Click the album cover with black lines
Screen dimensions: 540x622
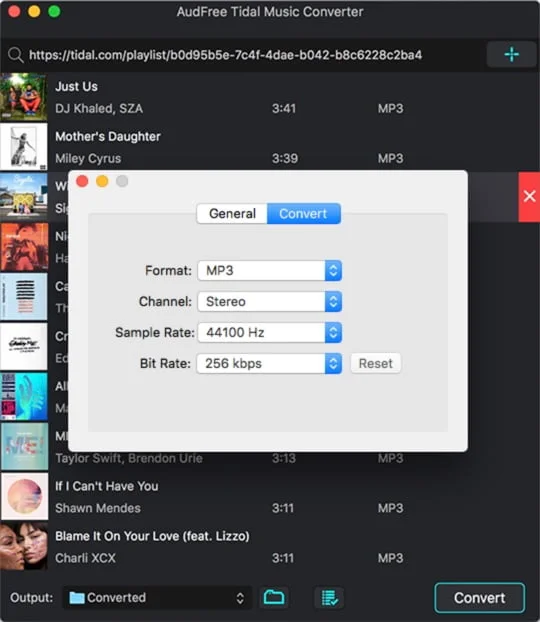click(x=24, y=297)
